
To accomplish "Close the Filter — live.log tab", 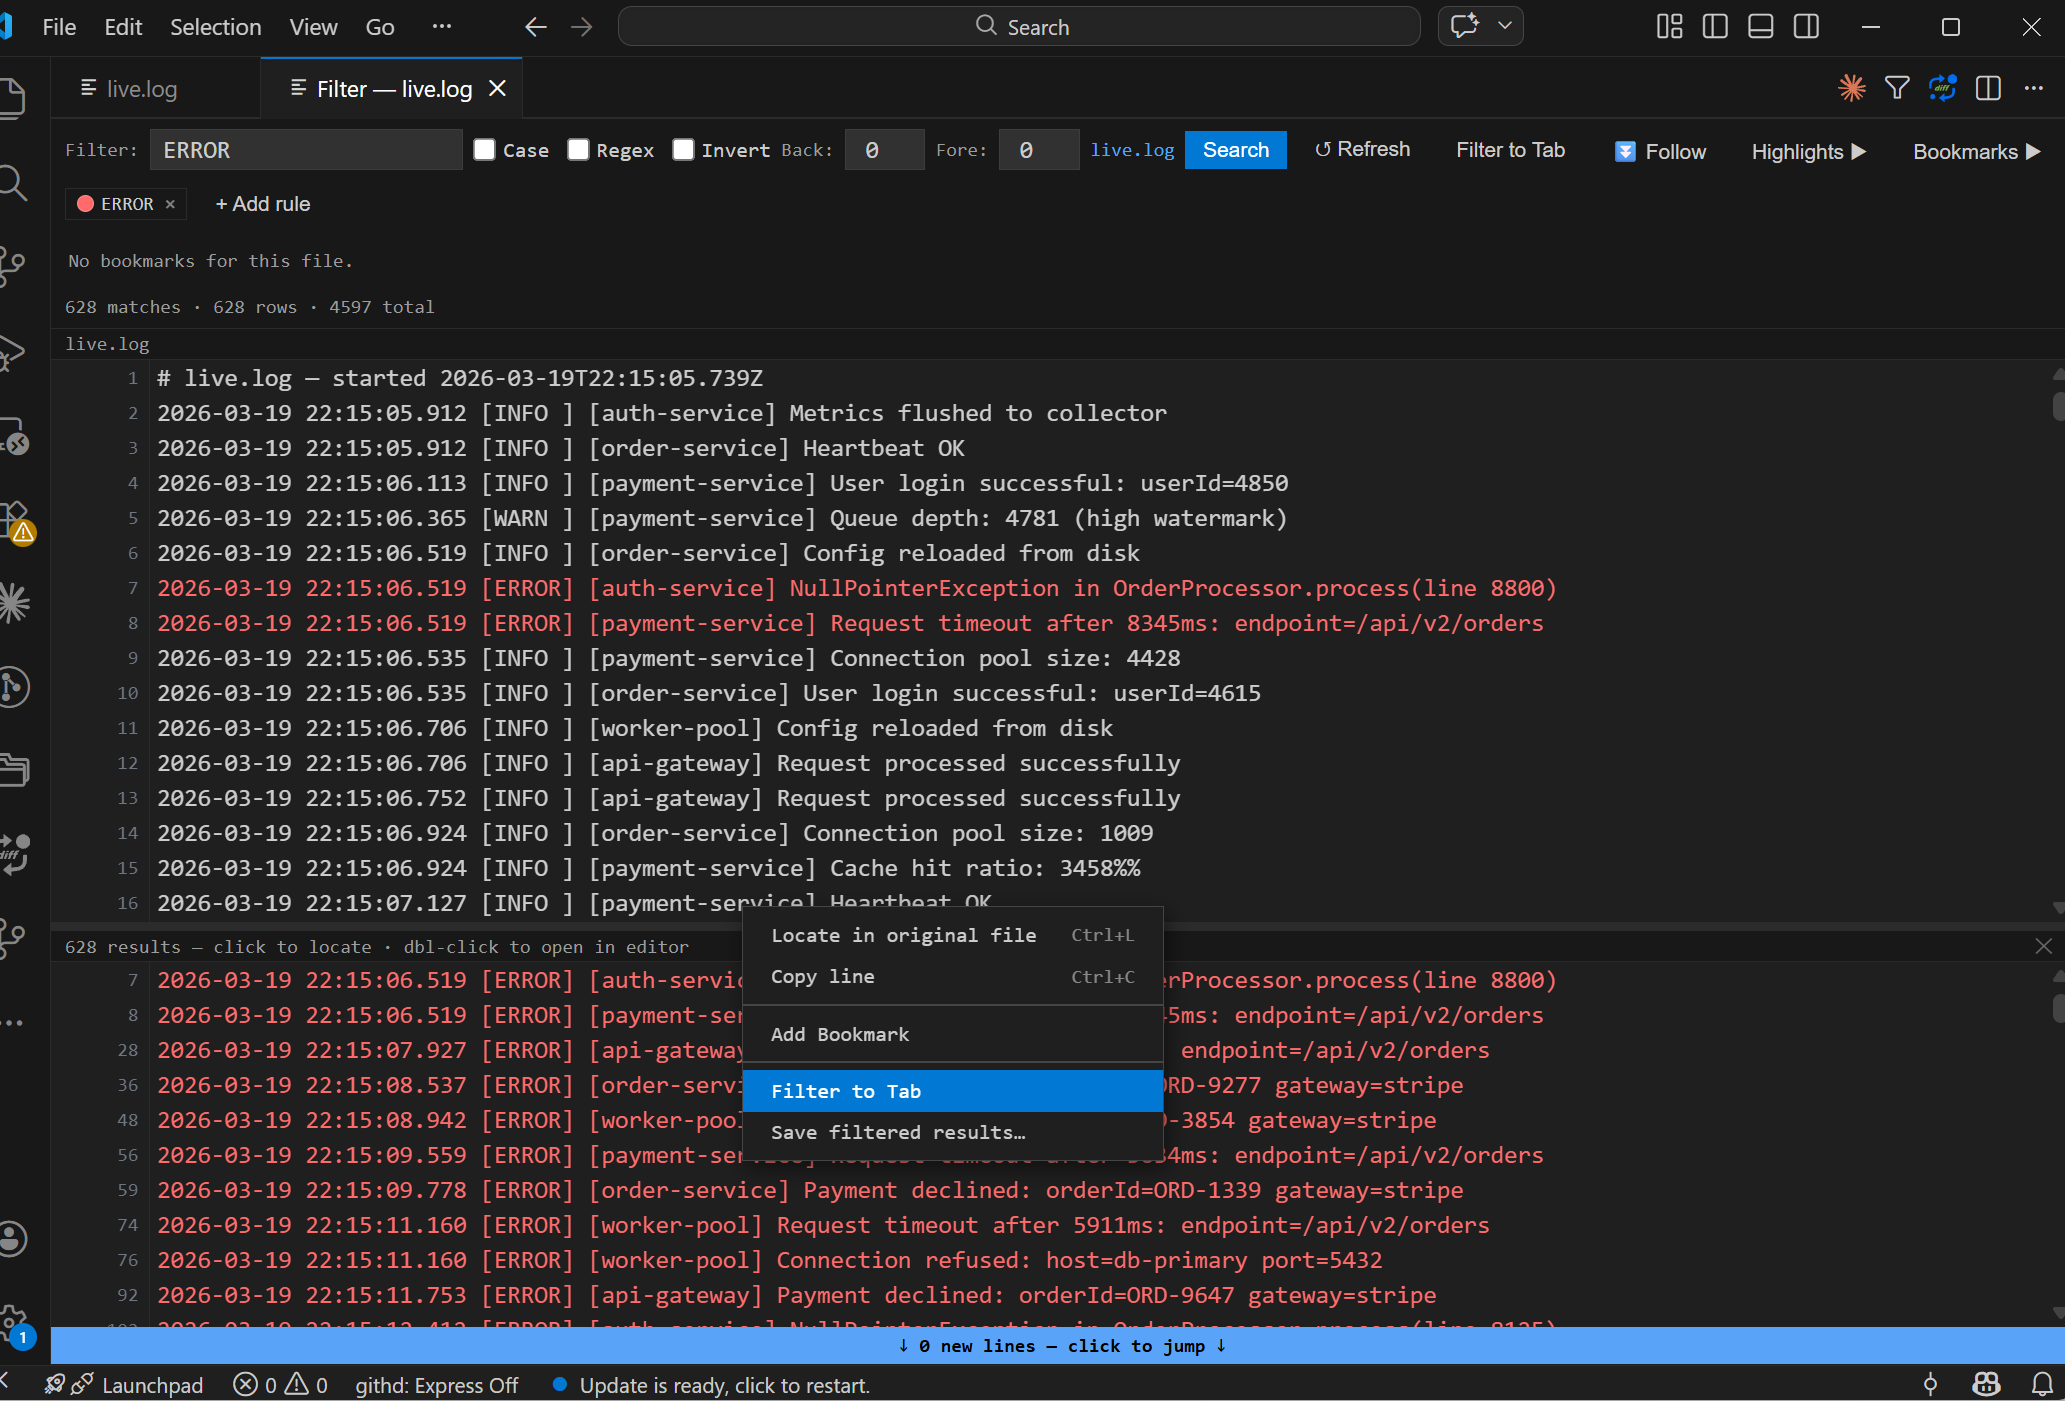I will pos(497,89).
